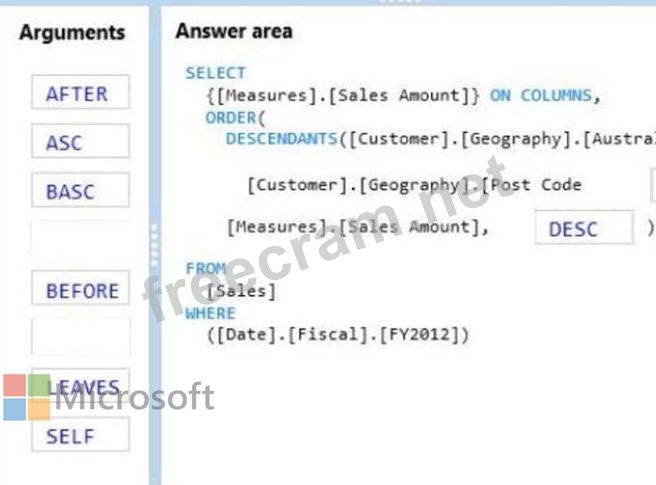
Task: Click the ASC argument box
Action: tap(80, 143)
